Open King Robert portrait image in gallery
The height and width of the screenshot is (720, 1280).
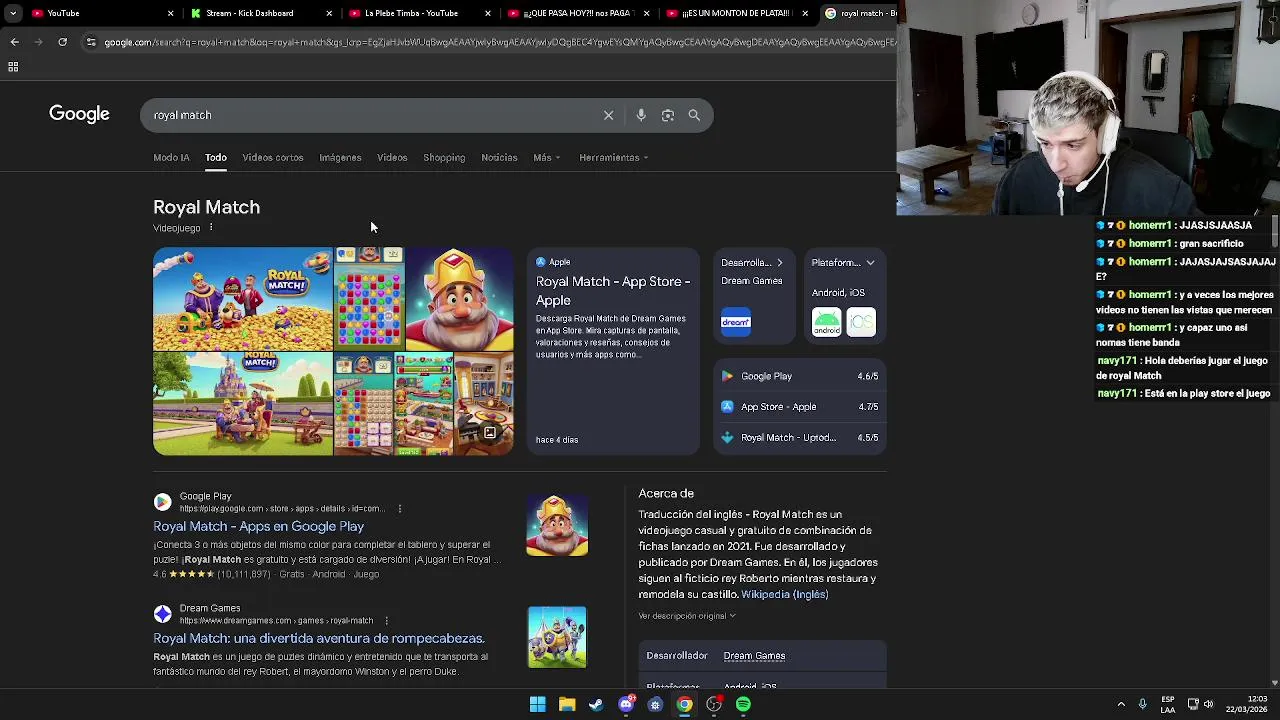460,299
